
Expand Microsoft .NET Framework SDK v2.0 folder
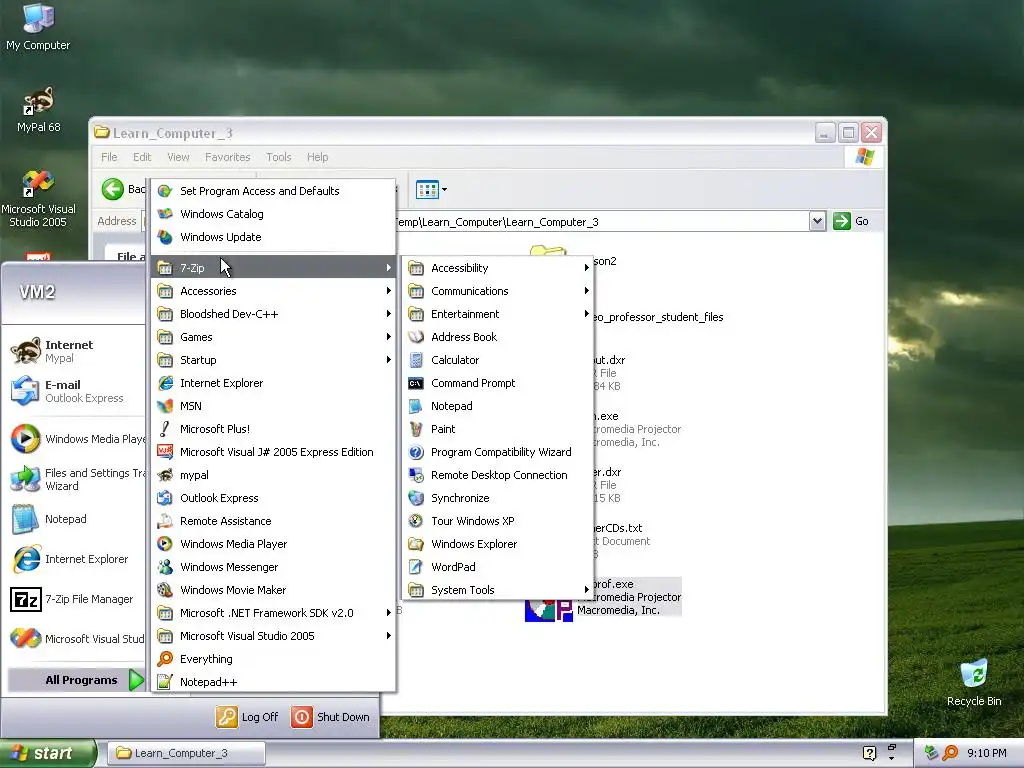[x=274, y=613]
